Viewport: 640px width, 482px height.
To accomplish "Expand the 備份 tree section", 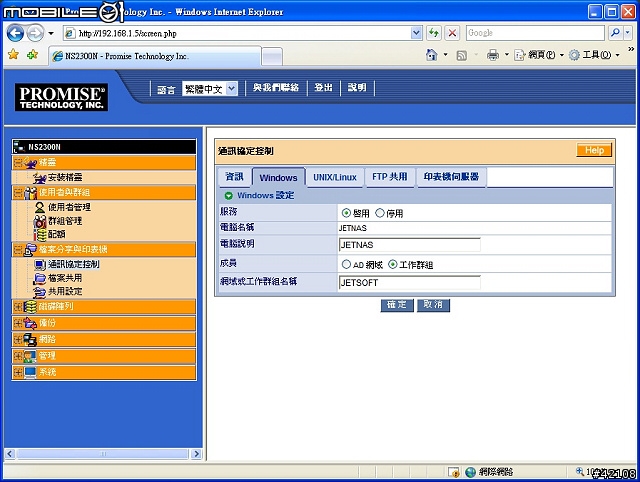I will coord(18,323).
